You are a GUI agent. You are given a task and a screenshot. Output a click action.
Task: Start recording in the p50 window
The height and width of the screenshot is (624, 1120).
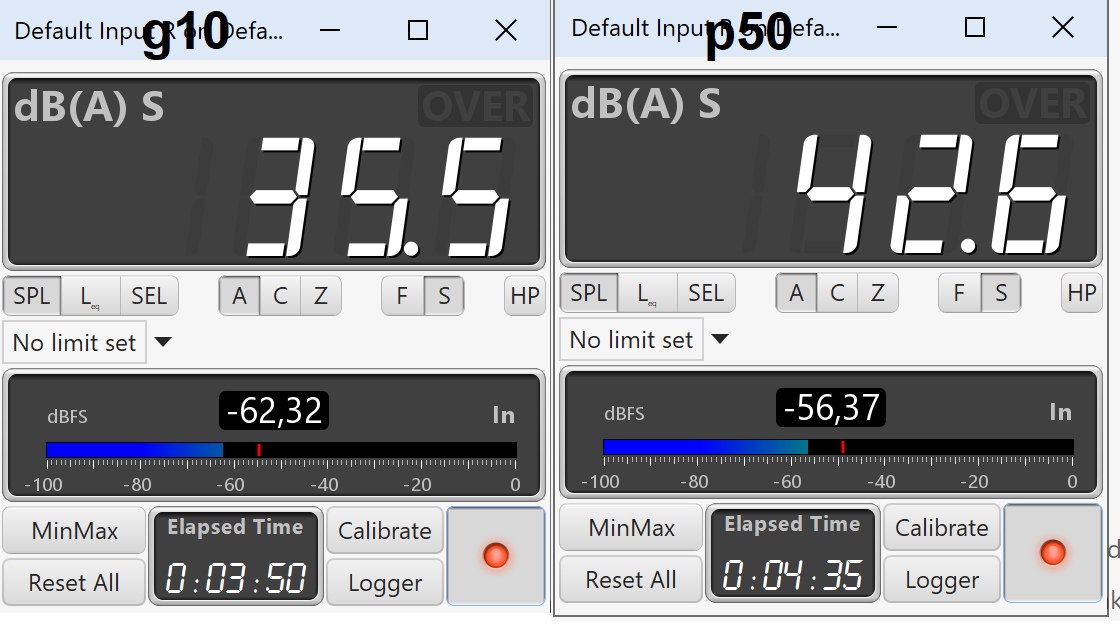click(x=1052, y=553)
